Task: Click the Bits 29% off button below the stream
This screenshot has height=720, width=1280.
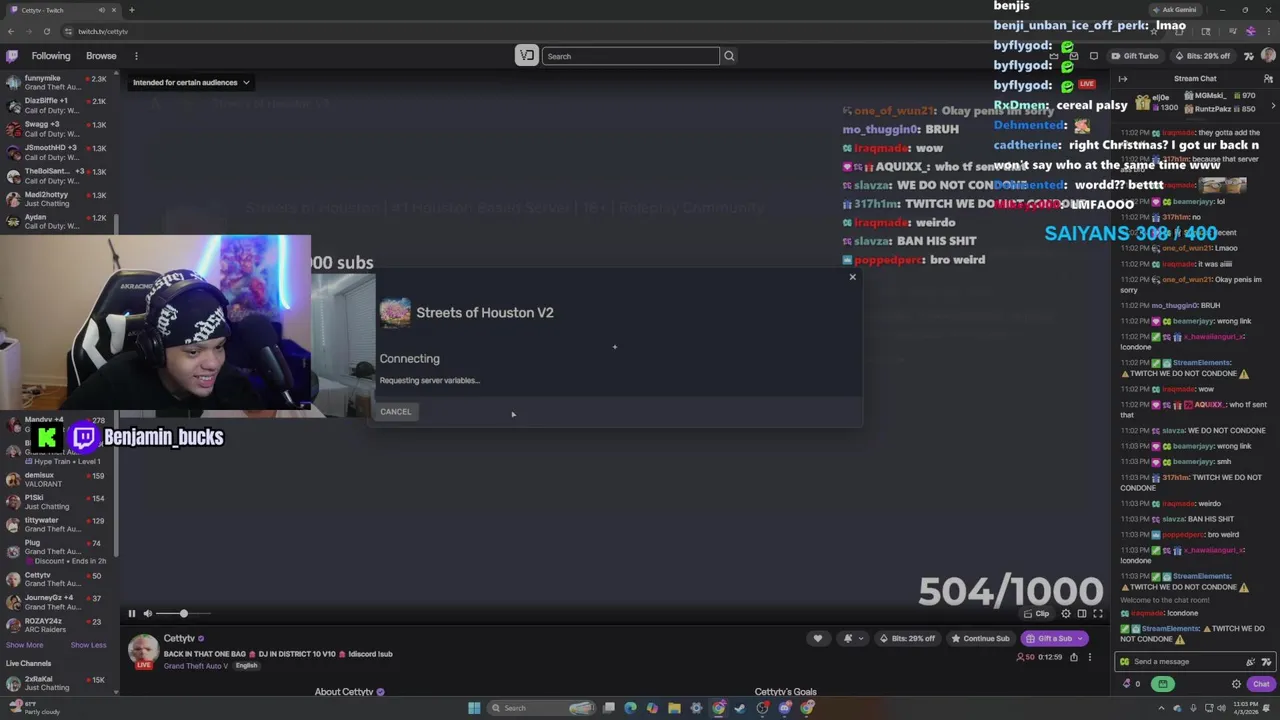Action: tap(908, 638)
